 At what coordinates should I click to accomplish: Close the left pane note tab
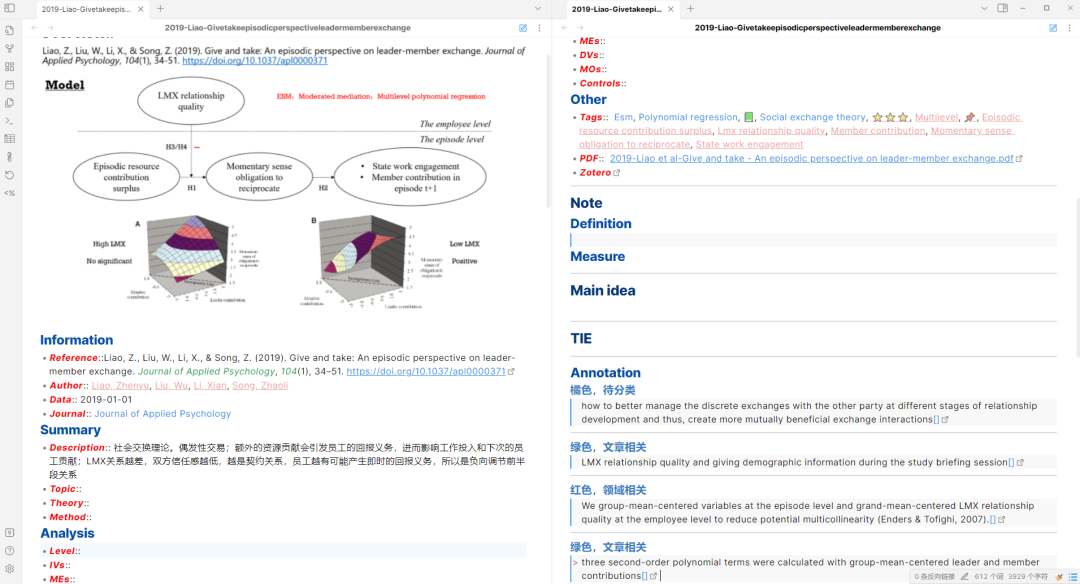tap(141, 9)
